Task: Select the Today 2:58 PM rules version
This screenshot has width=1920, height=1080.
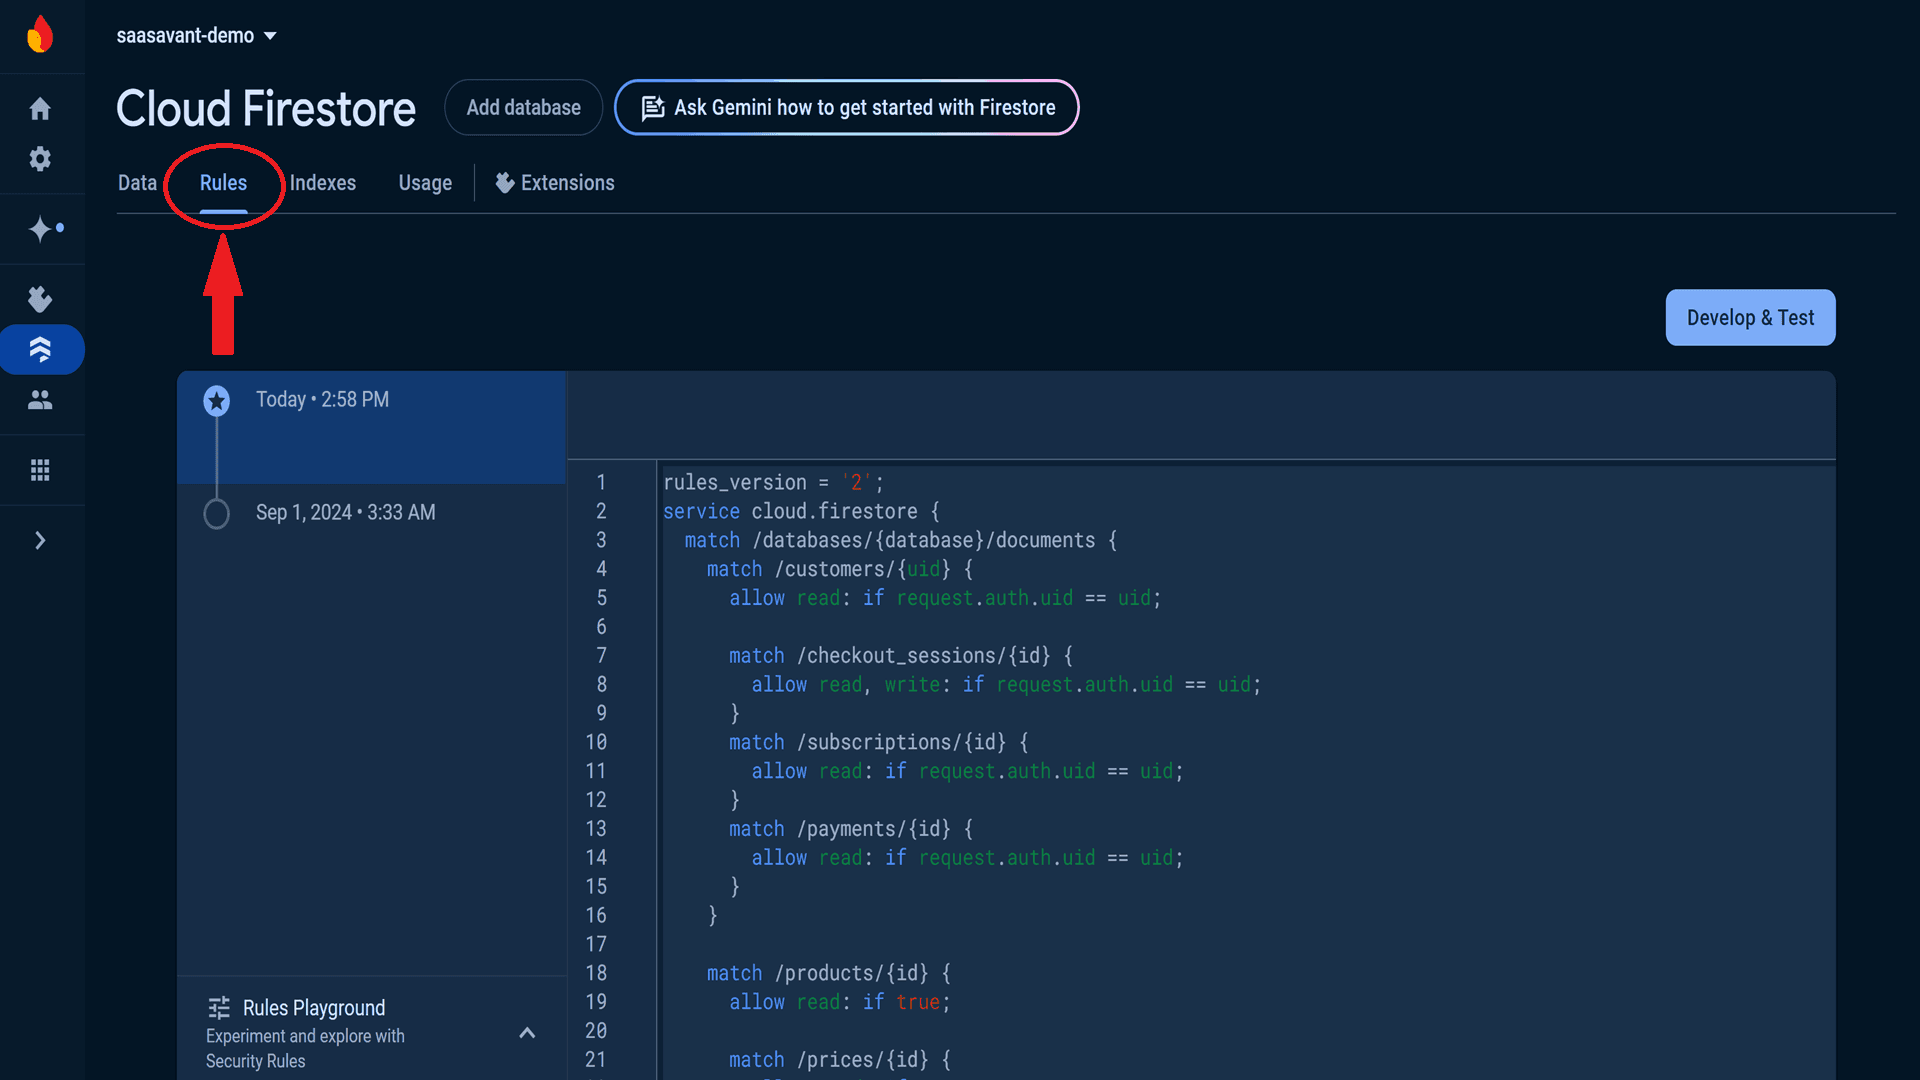Action: pos(372,428)
